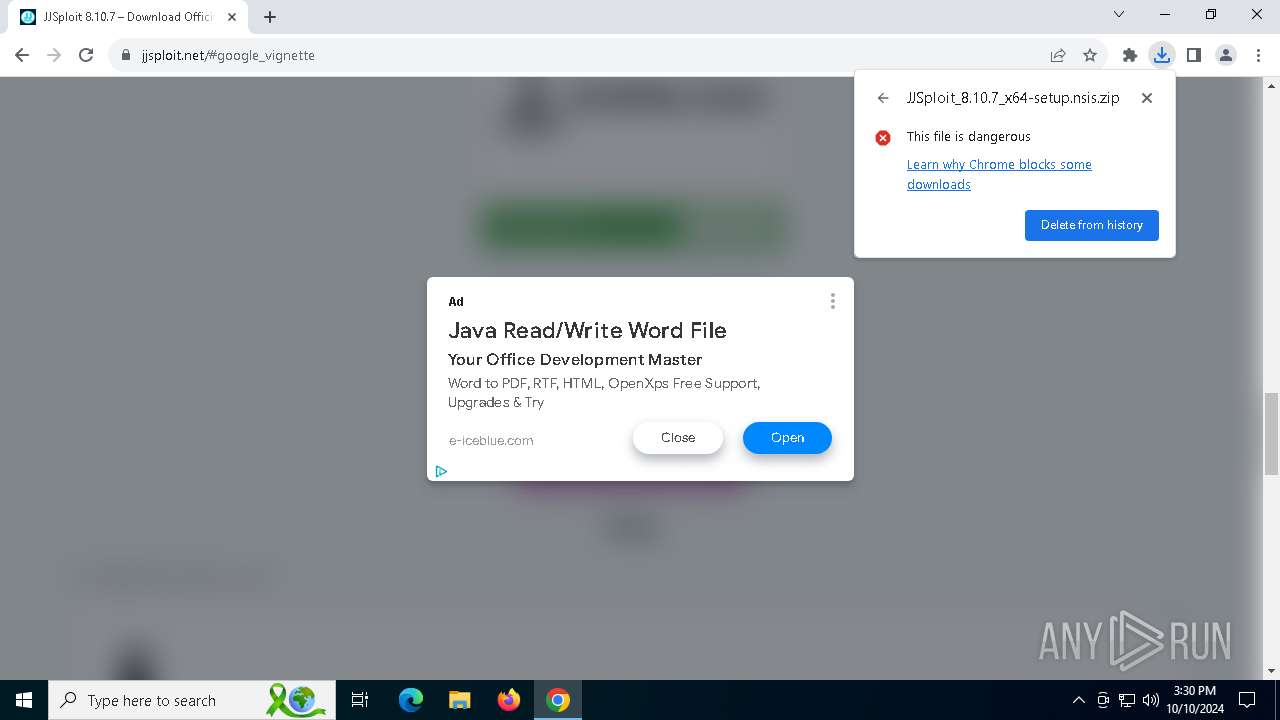
Task: Open the Windows Start menu
Action: [x=24, y=700]
